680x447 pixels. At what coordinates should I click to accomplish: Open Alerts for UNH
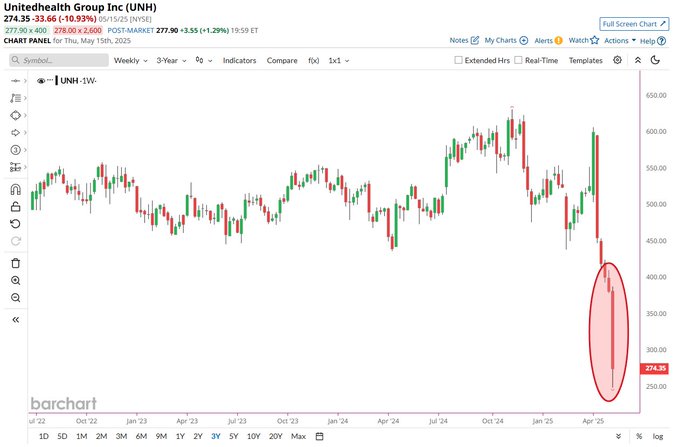click(548, 40)
